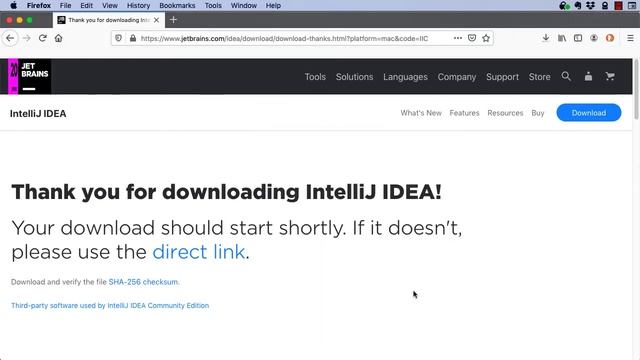Close the 'Thank you for downloading' tab

click(156, 20)
